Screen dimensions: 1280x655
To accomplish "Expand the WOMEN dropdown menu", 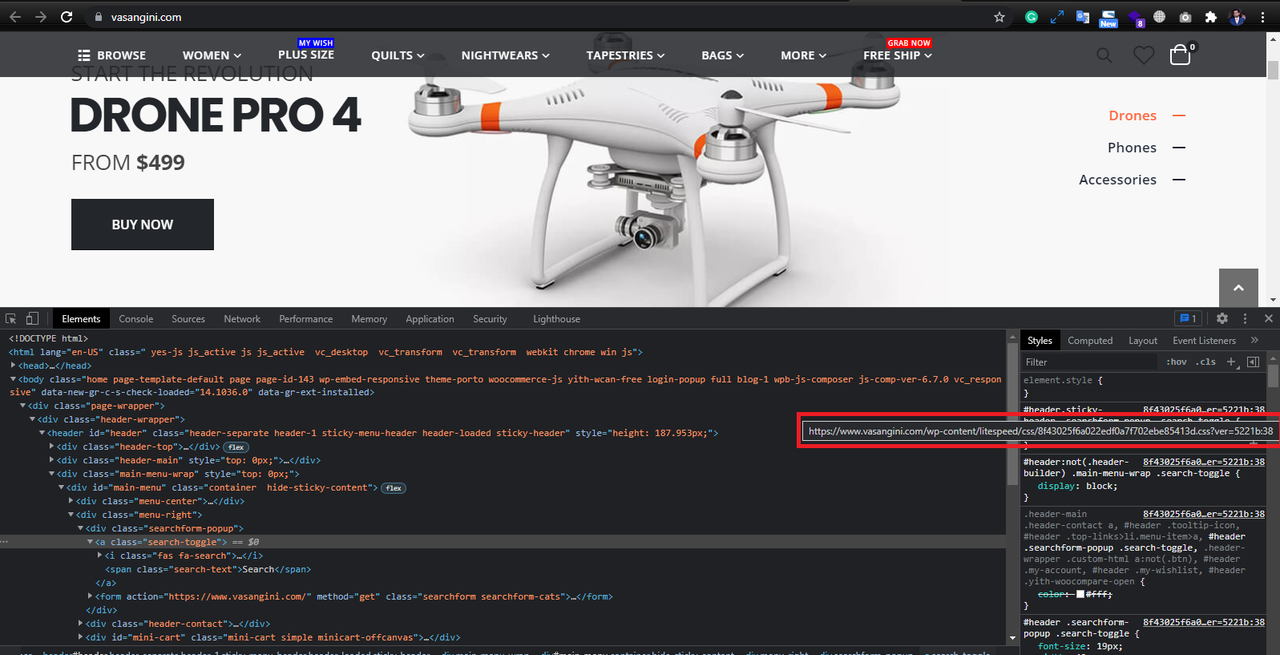I will coord(212,55).
